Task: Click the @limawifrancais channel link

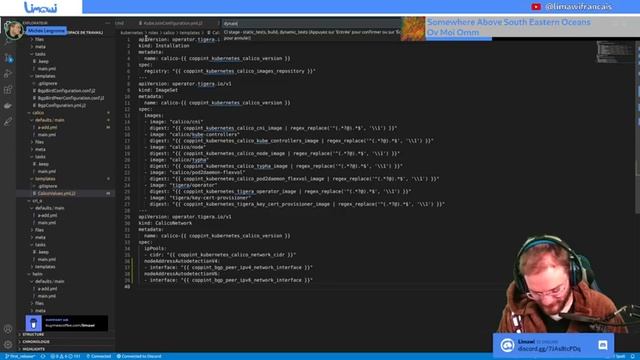Action: [x=578, y=7]
